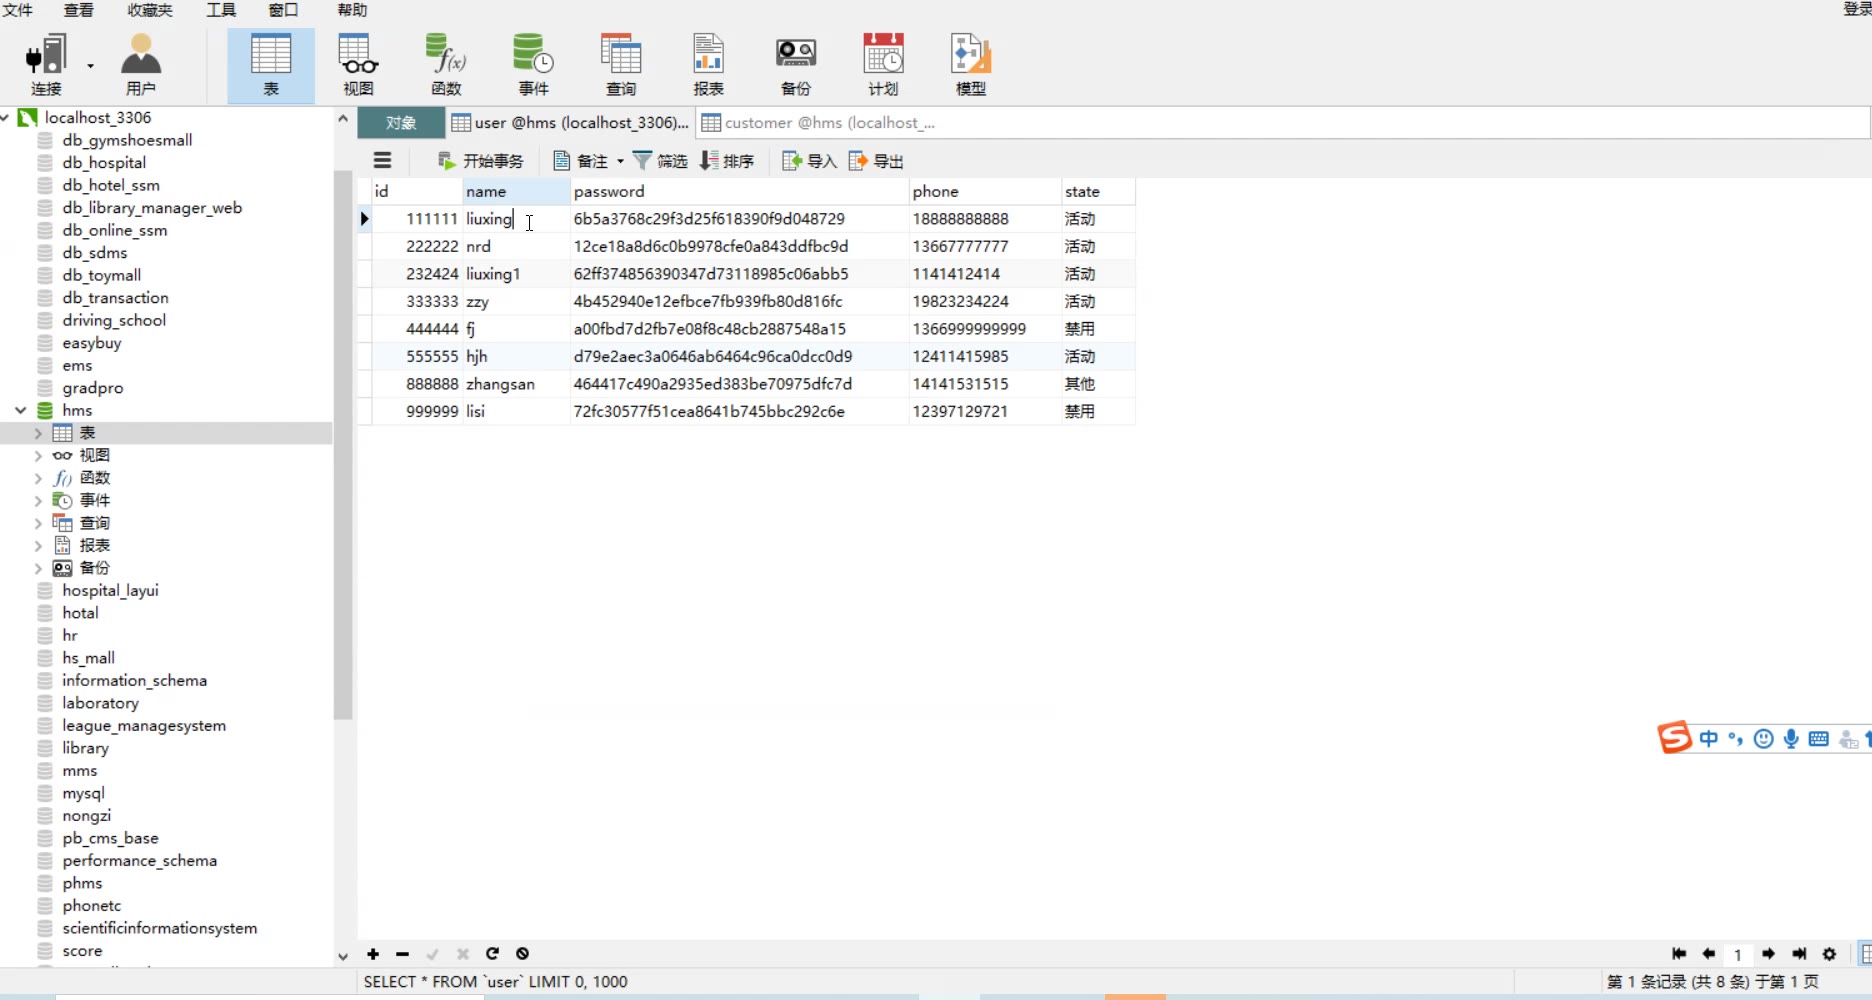This screenshot has height=1000, width=1872.
Task: Click the 筛选 filter button
Action: [660, 161]
